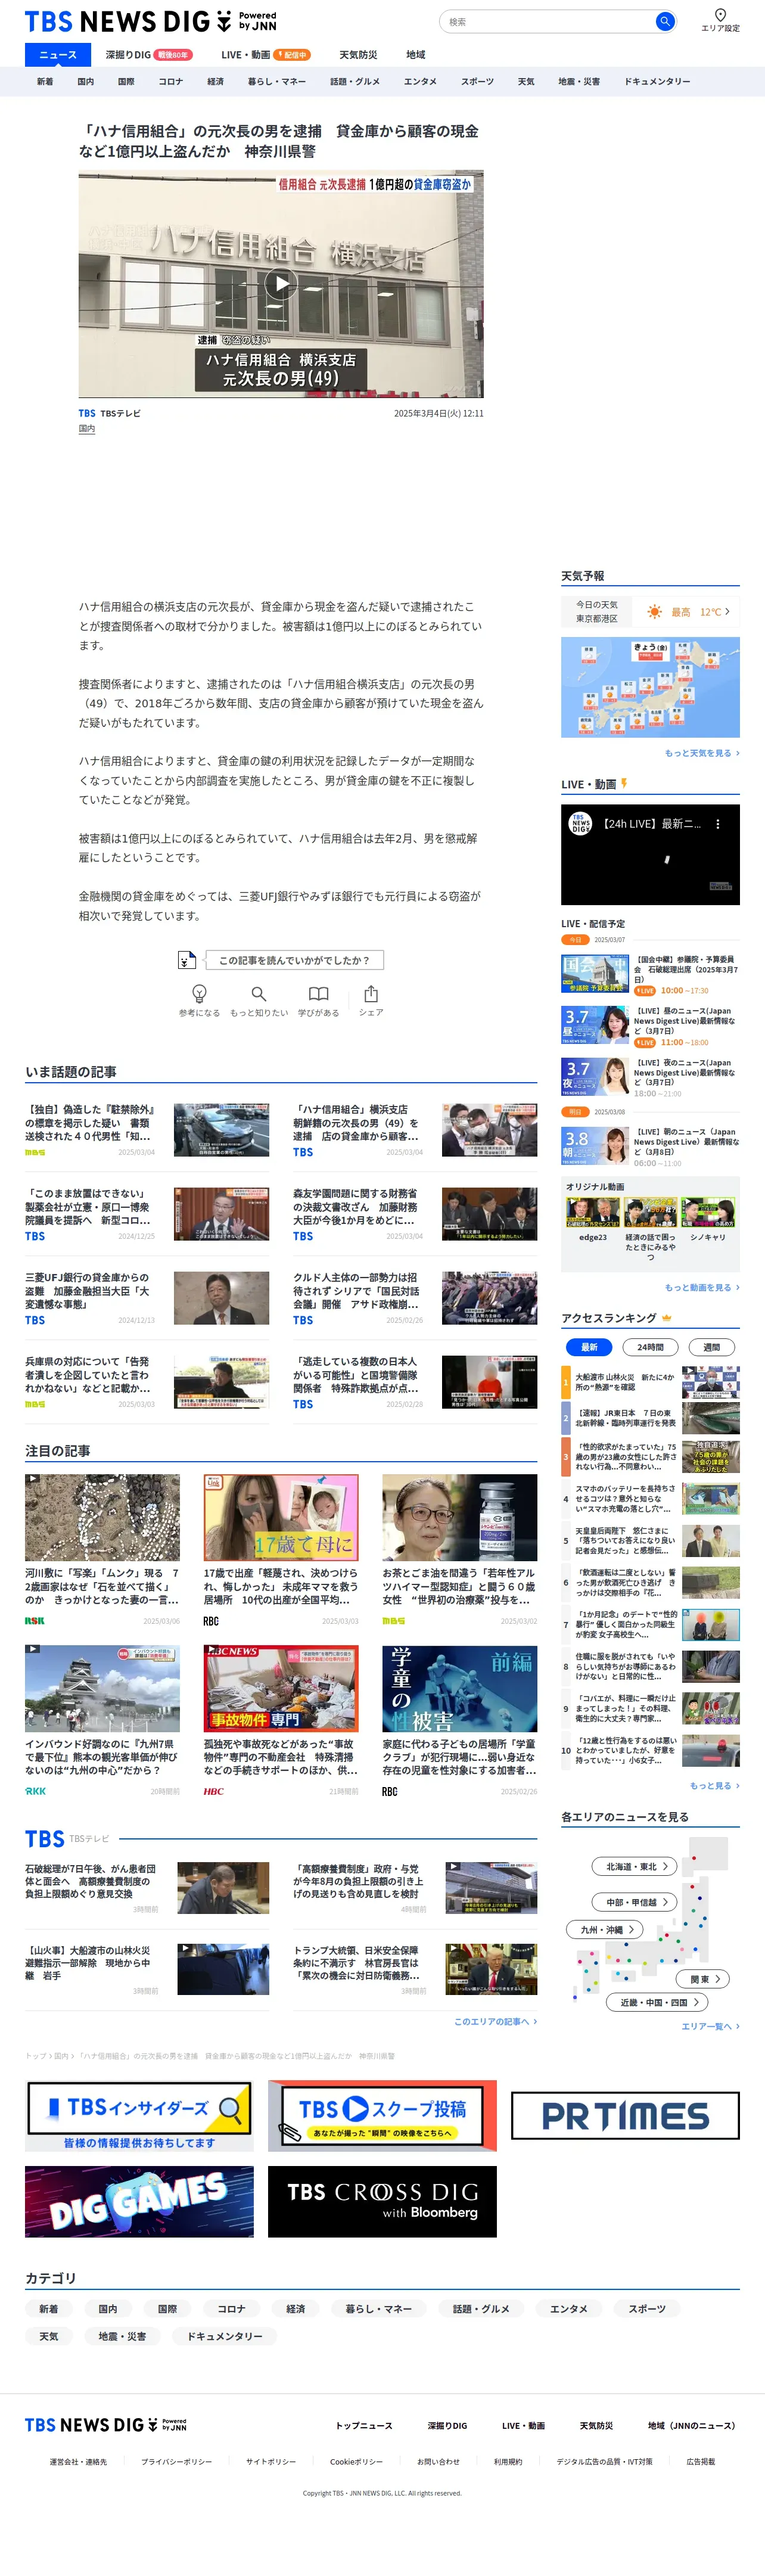Click the TBS NEWS DIG header logo

(151, 21)
